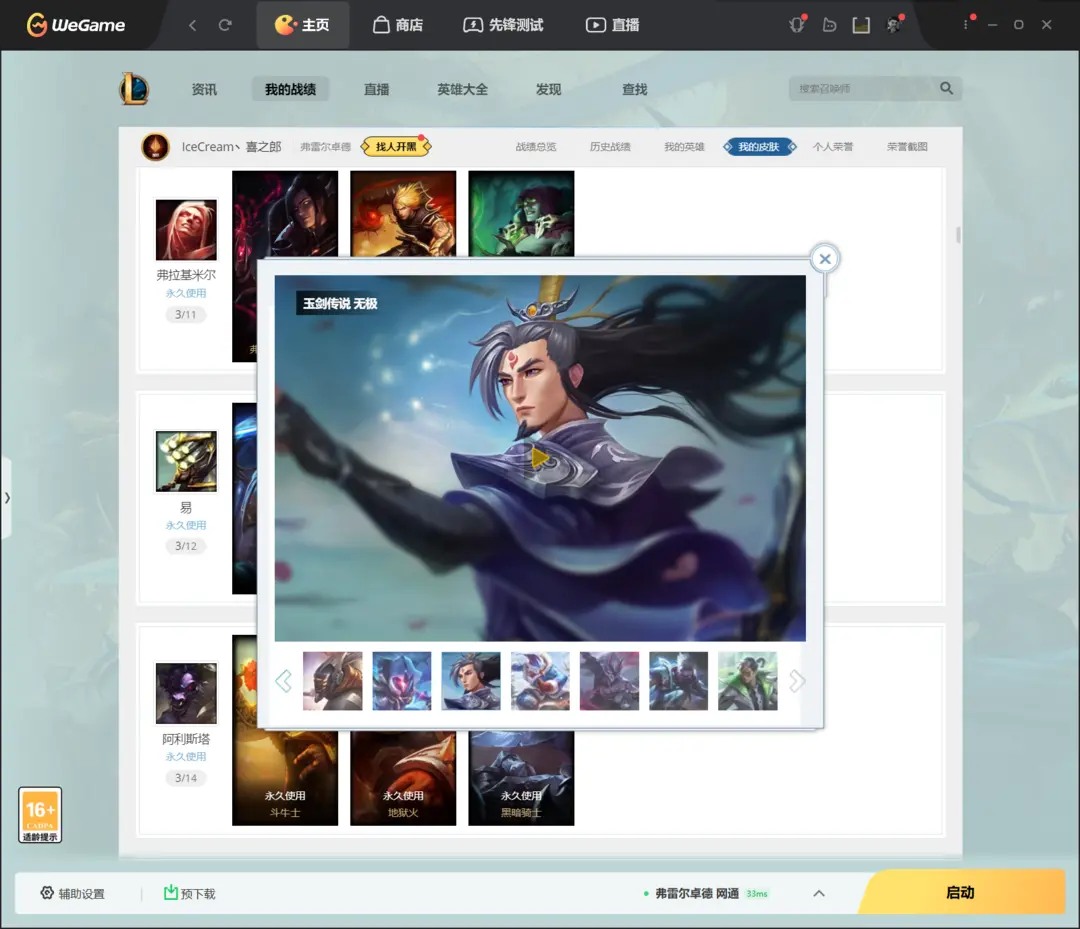Open the 黑暗骑士 skin card
Screen dimensions: 1080x929
point(521,778)
